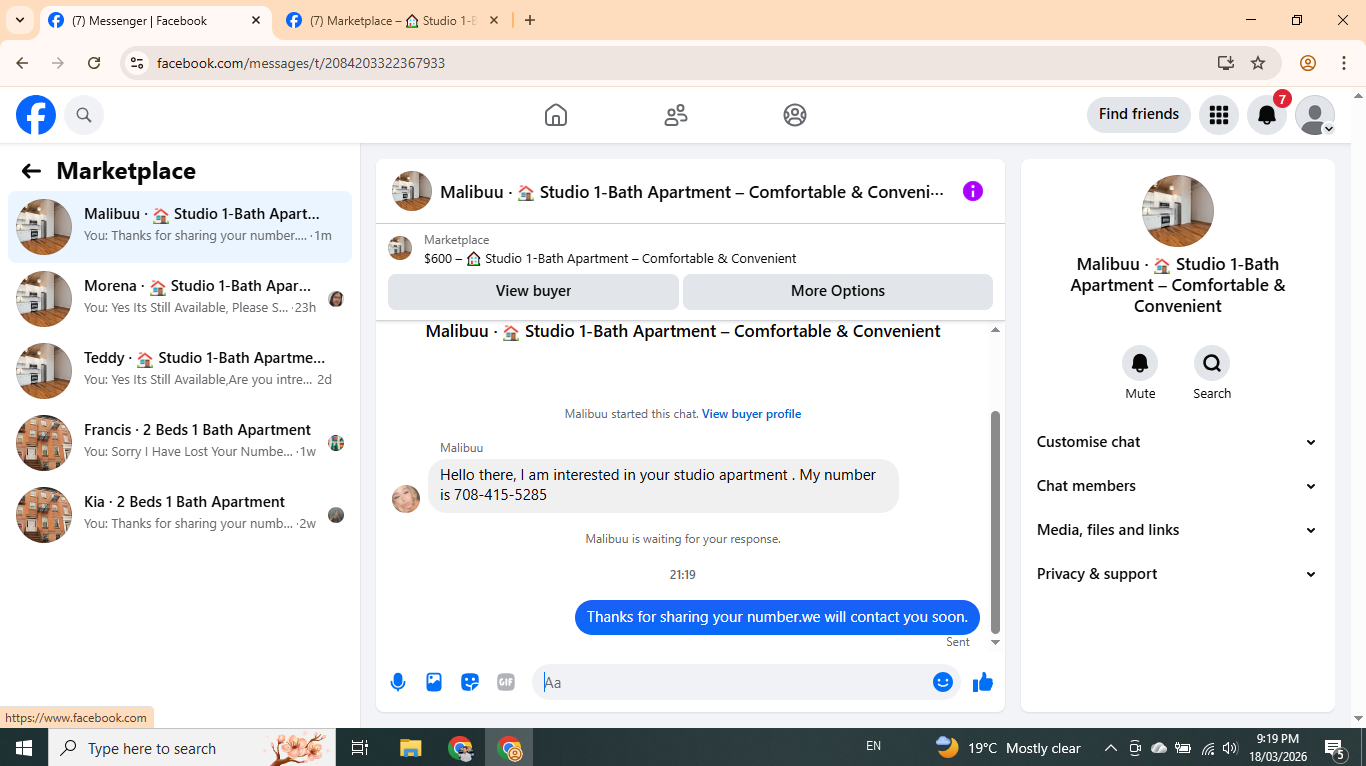
Task: Choose a sticker icon
Action: (x=470, y=682)
